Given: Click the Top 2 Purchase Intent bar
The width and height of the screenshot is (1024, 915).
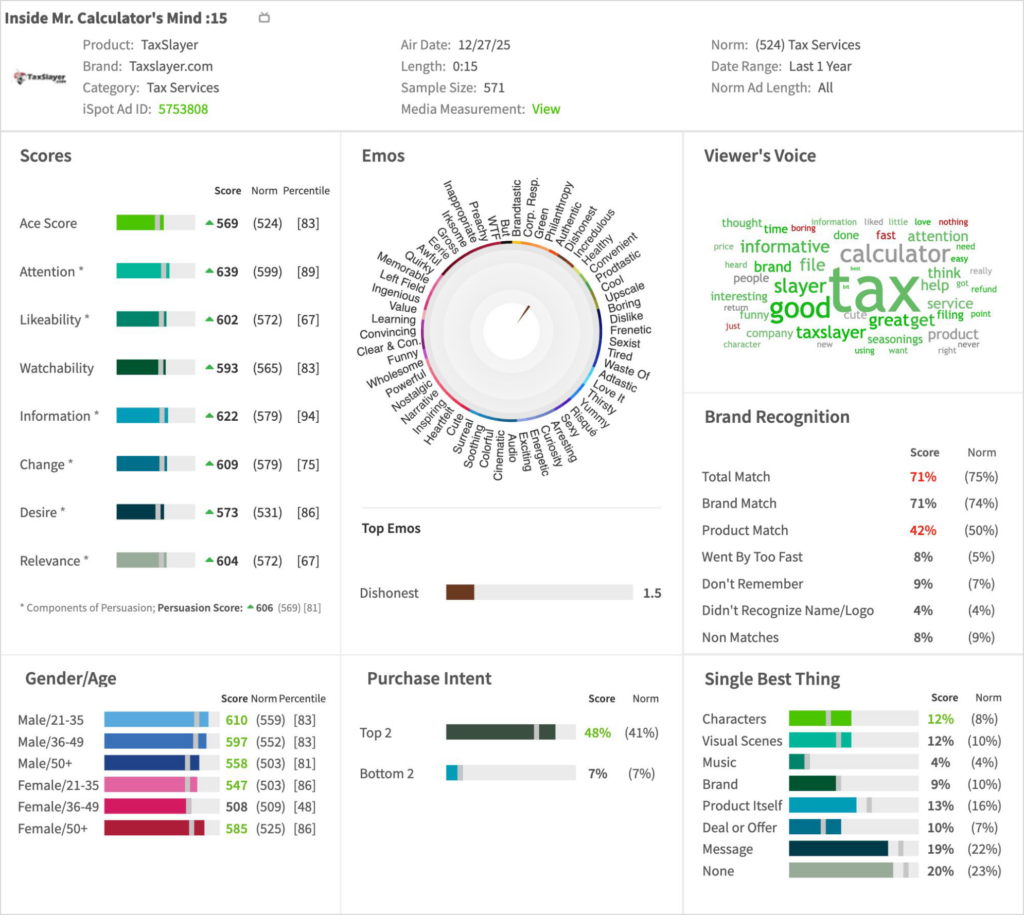Looking at the screenshot, I should pos(510,733).
